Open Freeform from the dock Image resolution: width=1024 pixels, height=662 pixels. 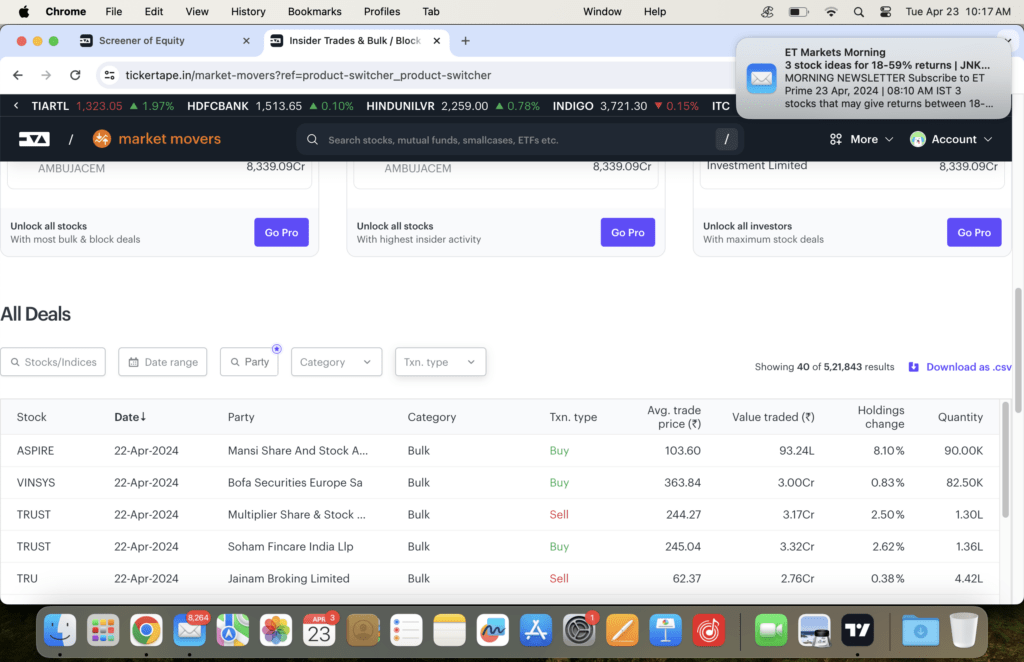492,630
